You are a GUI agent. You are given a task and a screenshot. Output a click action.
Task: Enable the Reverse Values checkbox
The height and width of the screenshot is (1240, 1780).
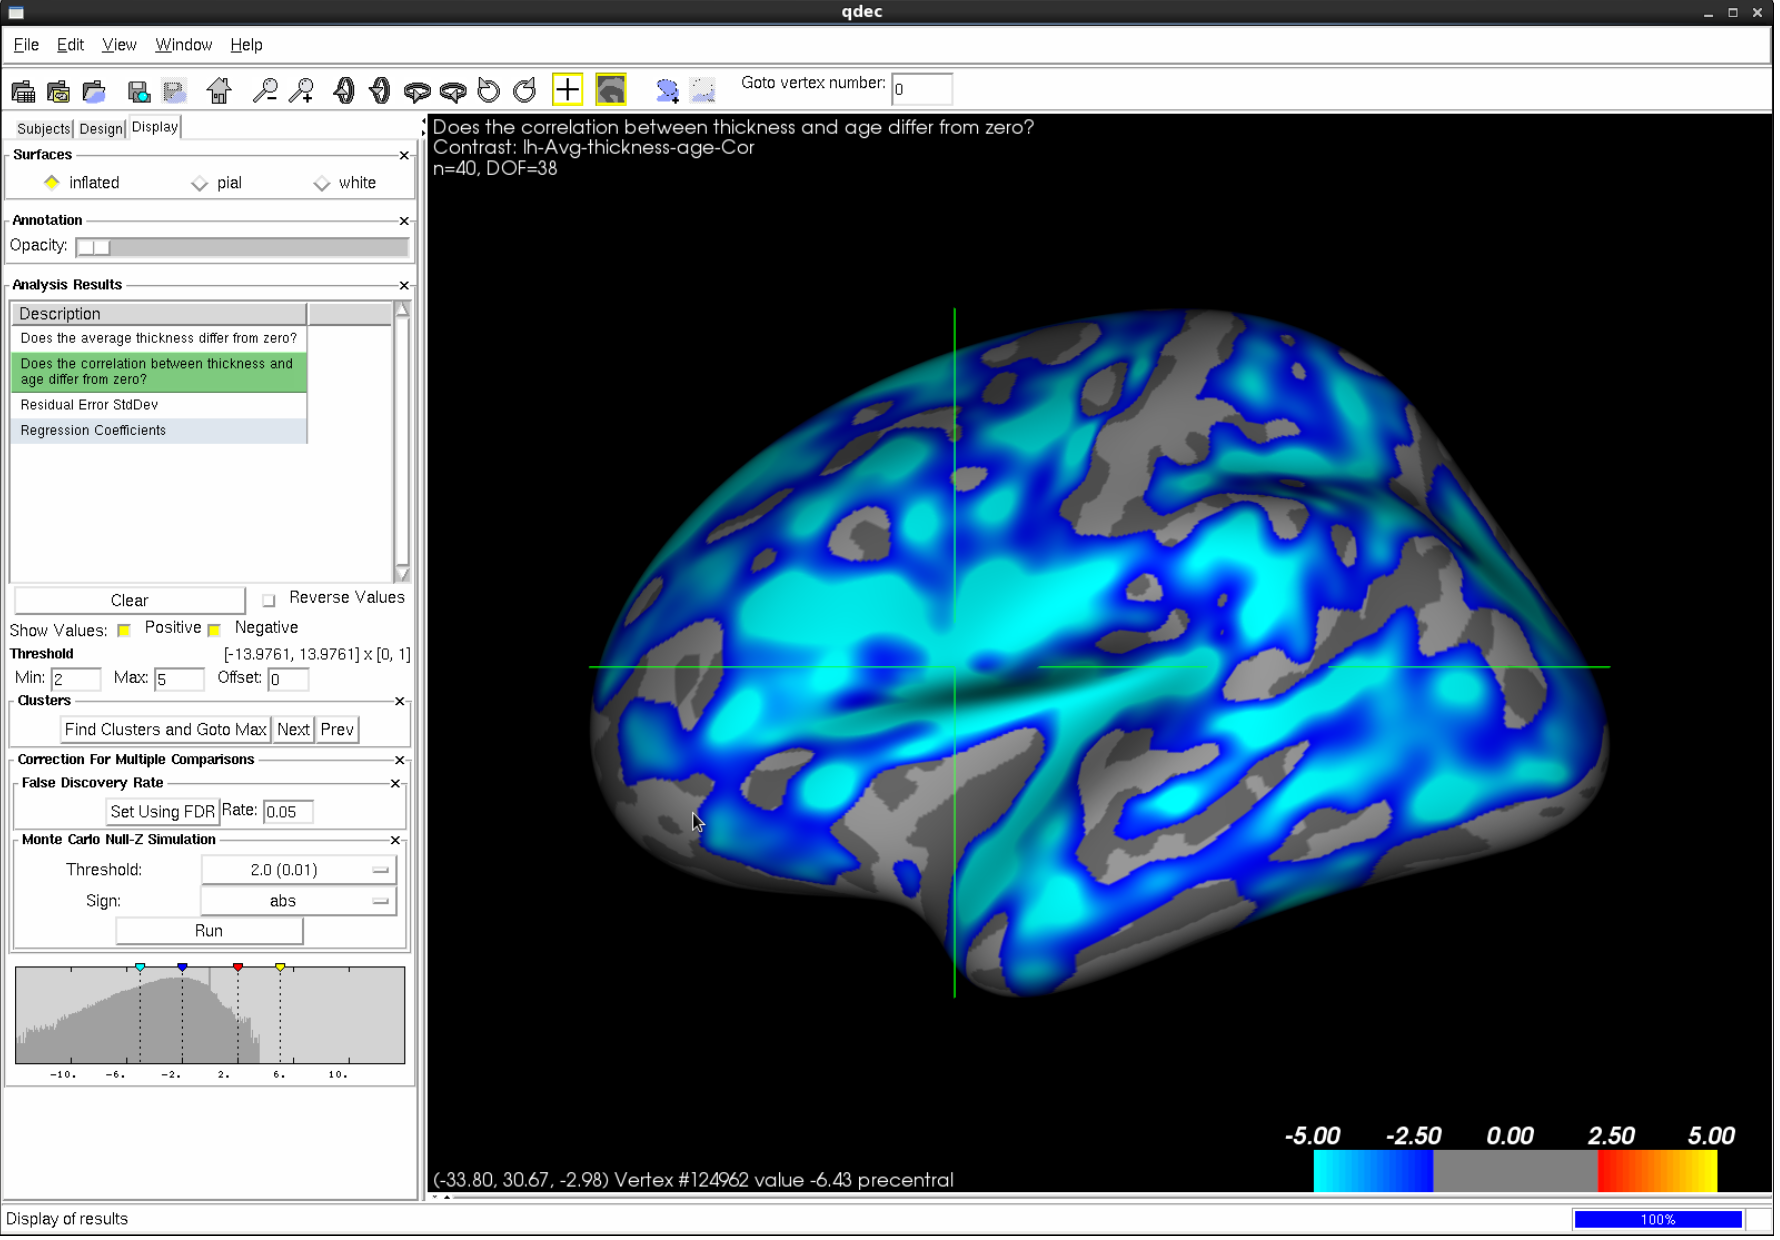coord(268,600)
